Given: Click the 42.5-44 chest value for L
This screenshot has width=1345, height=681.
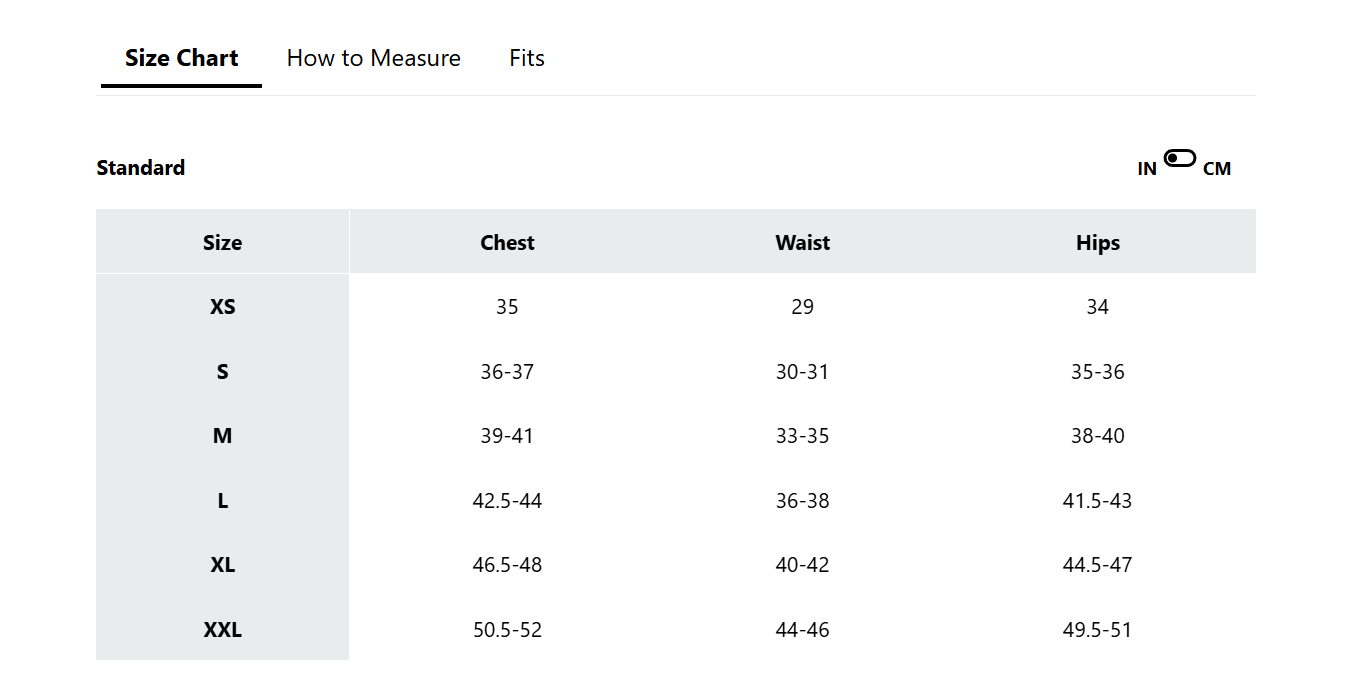Looking at the screenshot, I should pos(507,501).
